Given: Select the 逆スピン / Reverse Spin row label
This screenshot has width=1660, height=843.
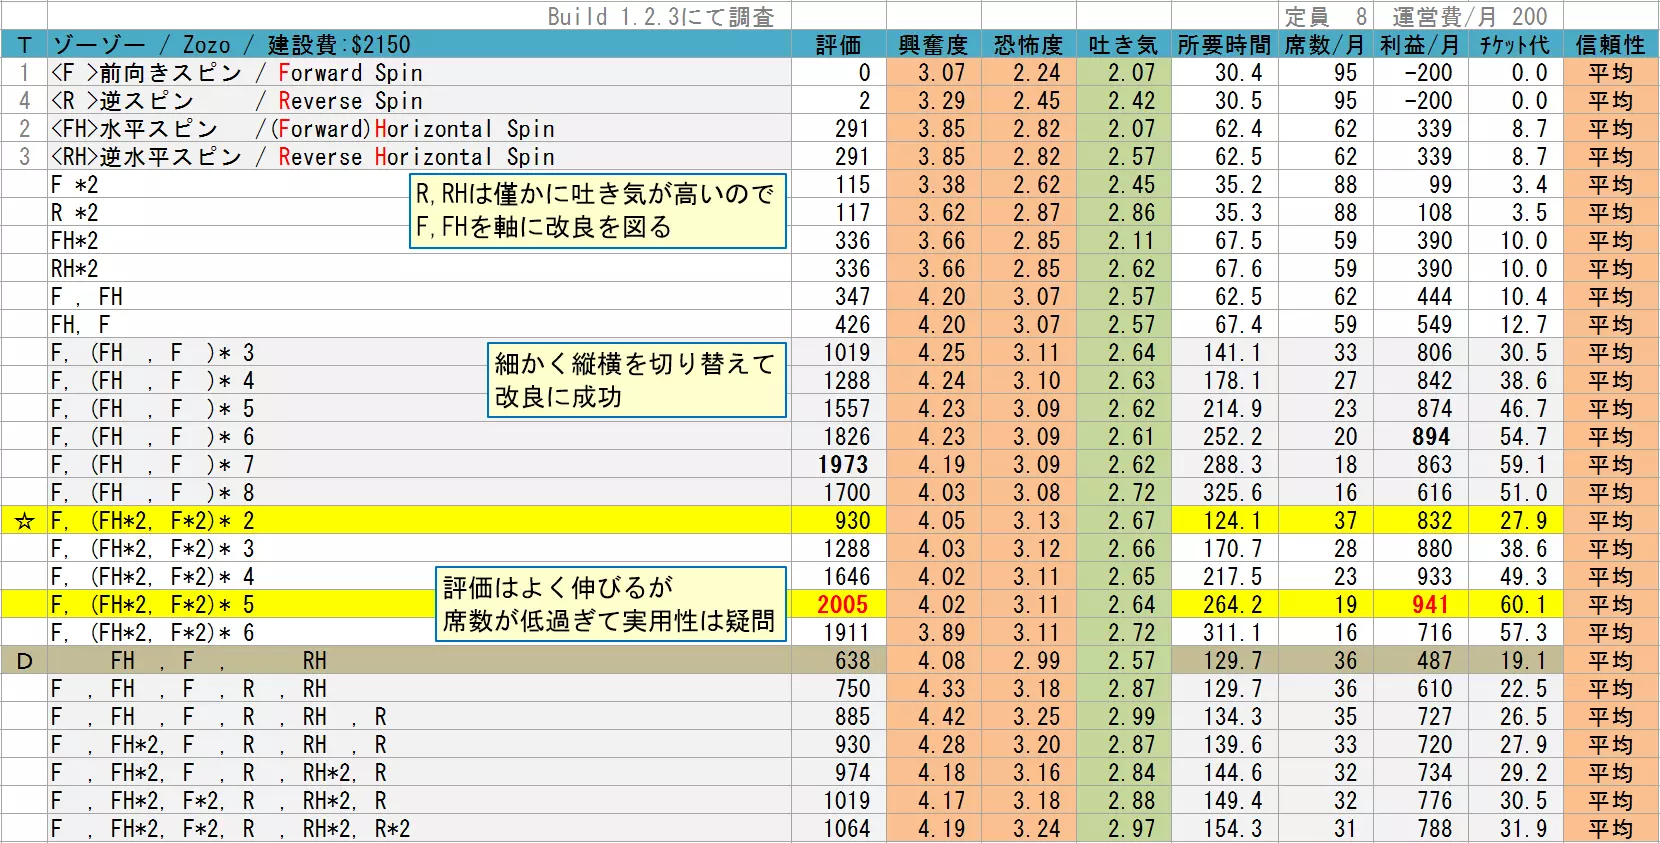Looking at the screenshot, I should coord(237,101).
